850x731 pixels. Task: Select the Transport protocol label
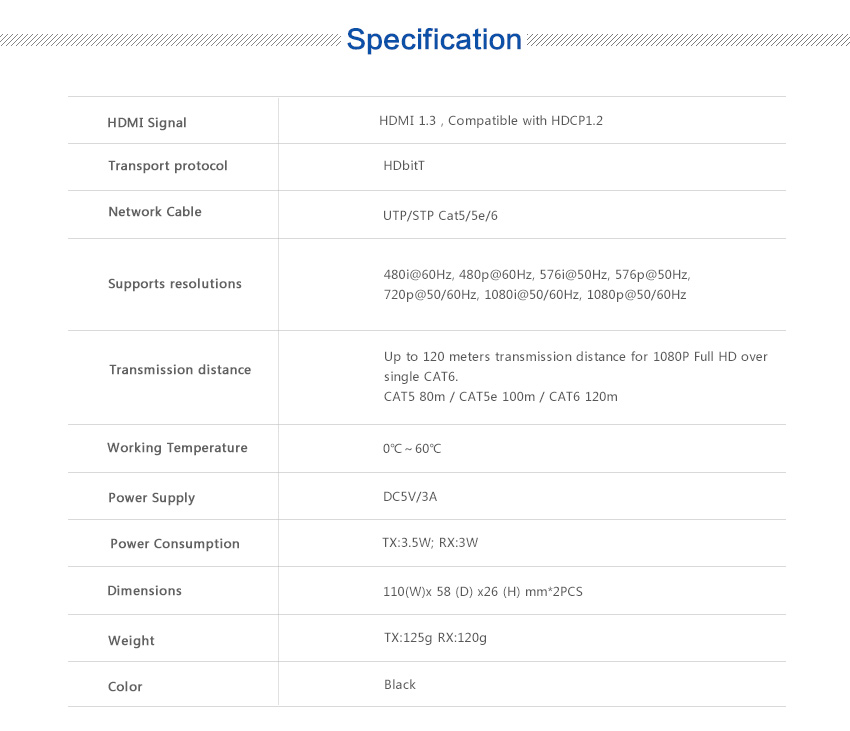168,166
